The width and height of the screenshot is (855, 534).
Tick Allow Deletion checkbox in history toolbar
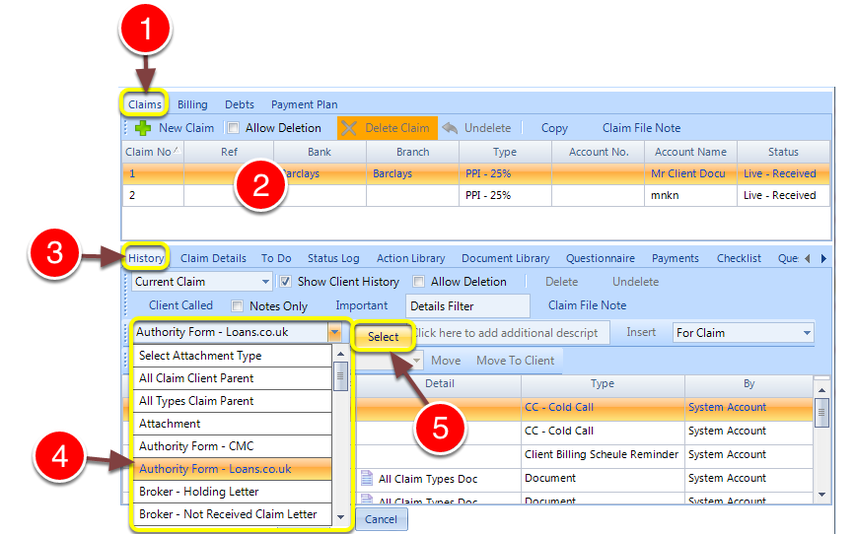pos(418,281)
